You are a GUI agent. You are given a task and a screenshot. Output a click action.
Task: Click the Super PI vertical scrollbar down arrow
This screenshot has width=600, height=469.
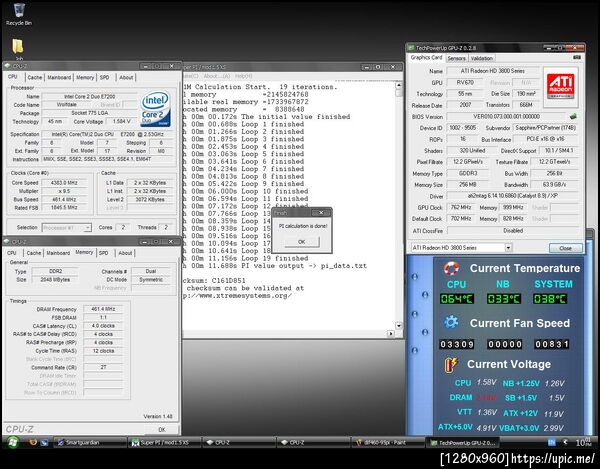point(399,326)
